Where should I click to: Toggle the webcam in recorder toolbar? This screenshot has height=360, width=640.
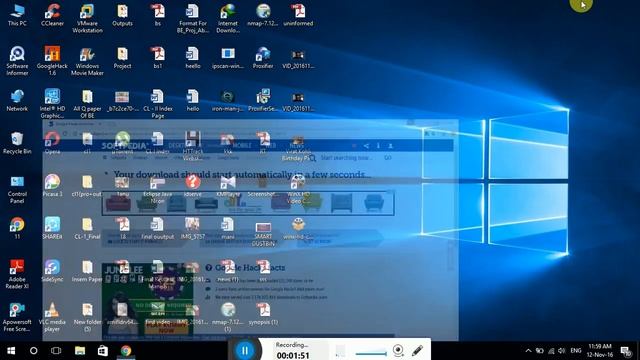click(398, 350)
